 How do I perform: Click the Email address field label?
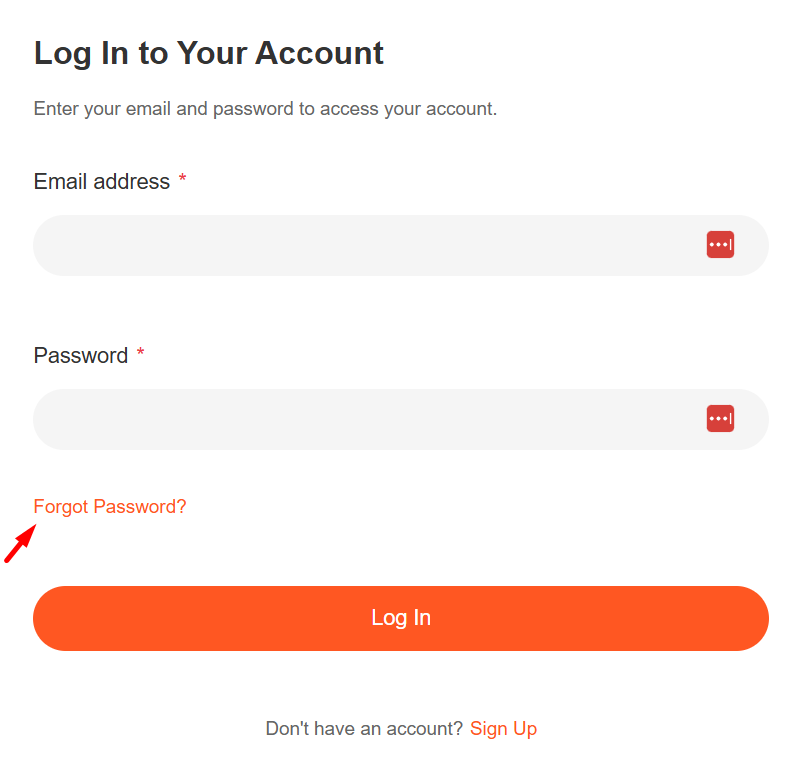coord(101,182)
